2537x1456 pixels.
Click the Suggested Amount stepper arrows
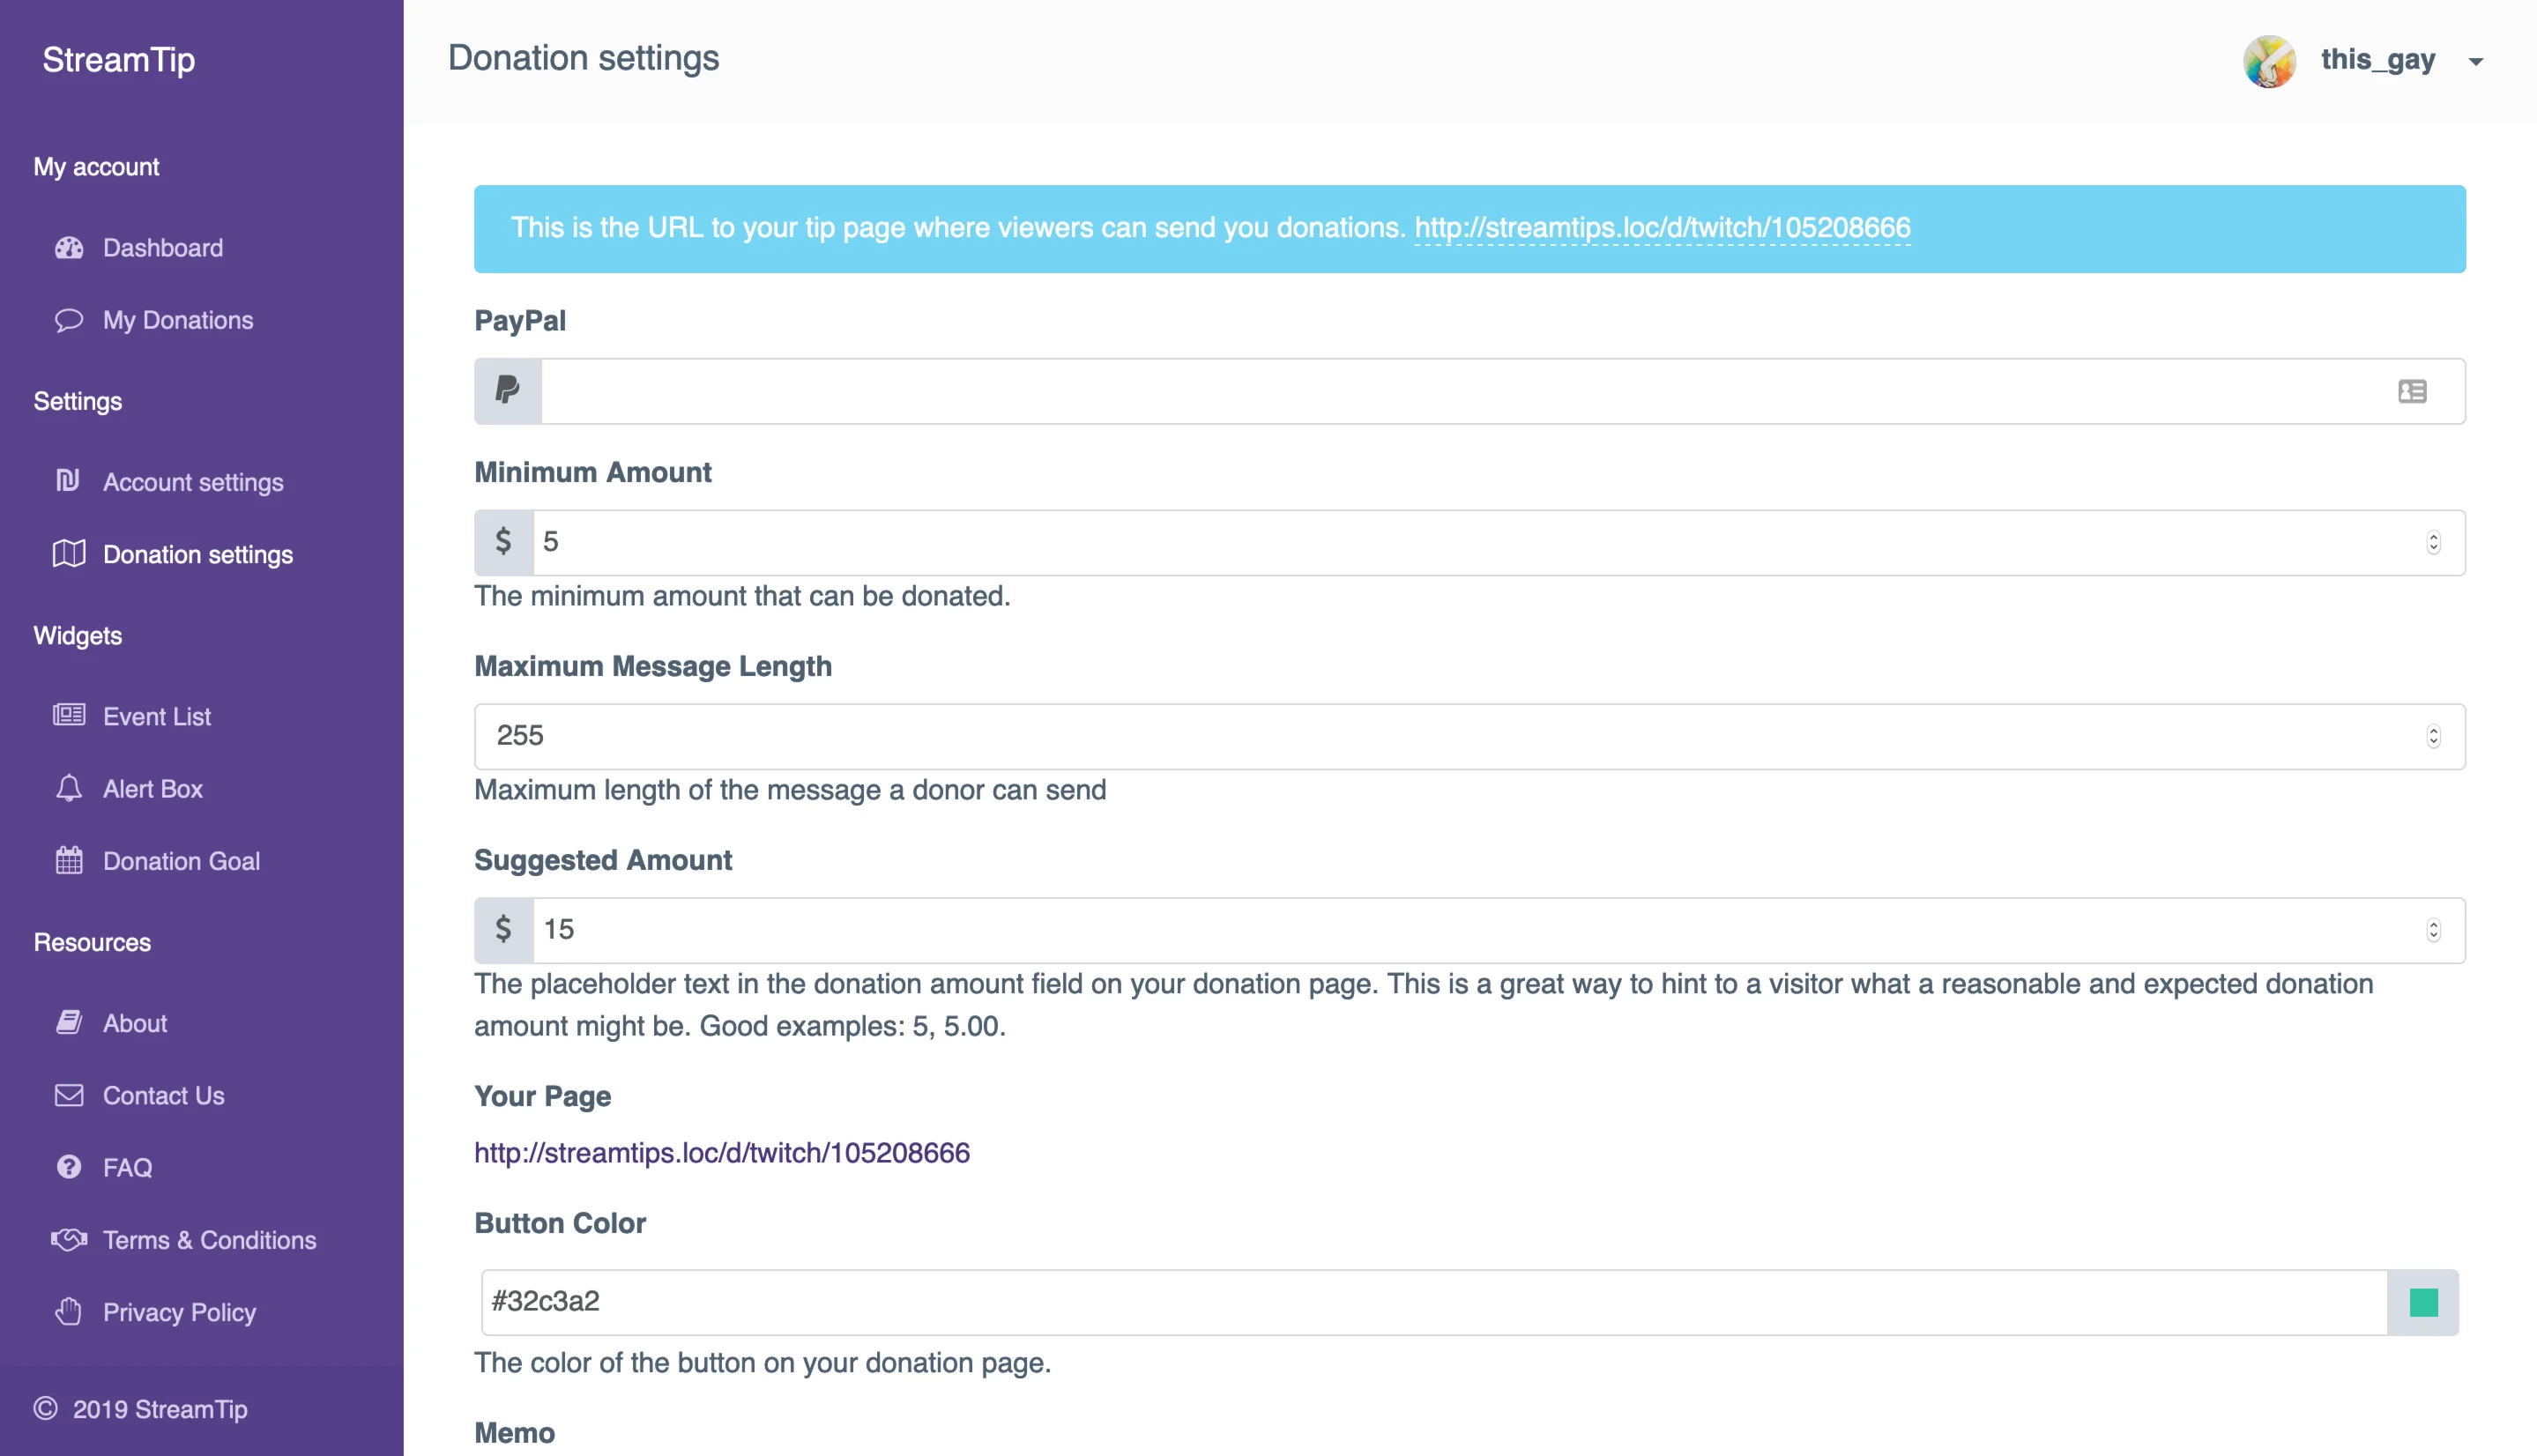(2433, 930)
